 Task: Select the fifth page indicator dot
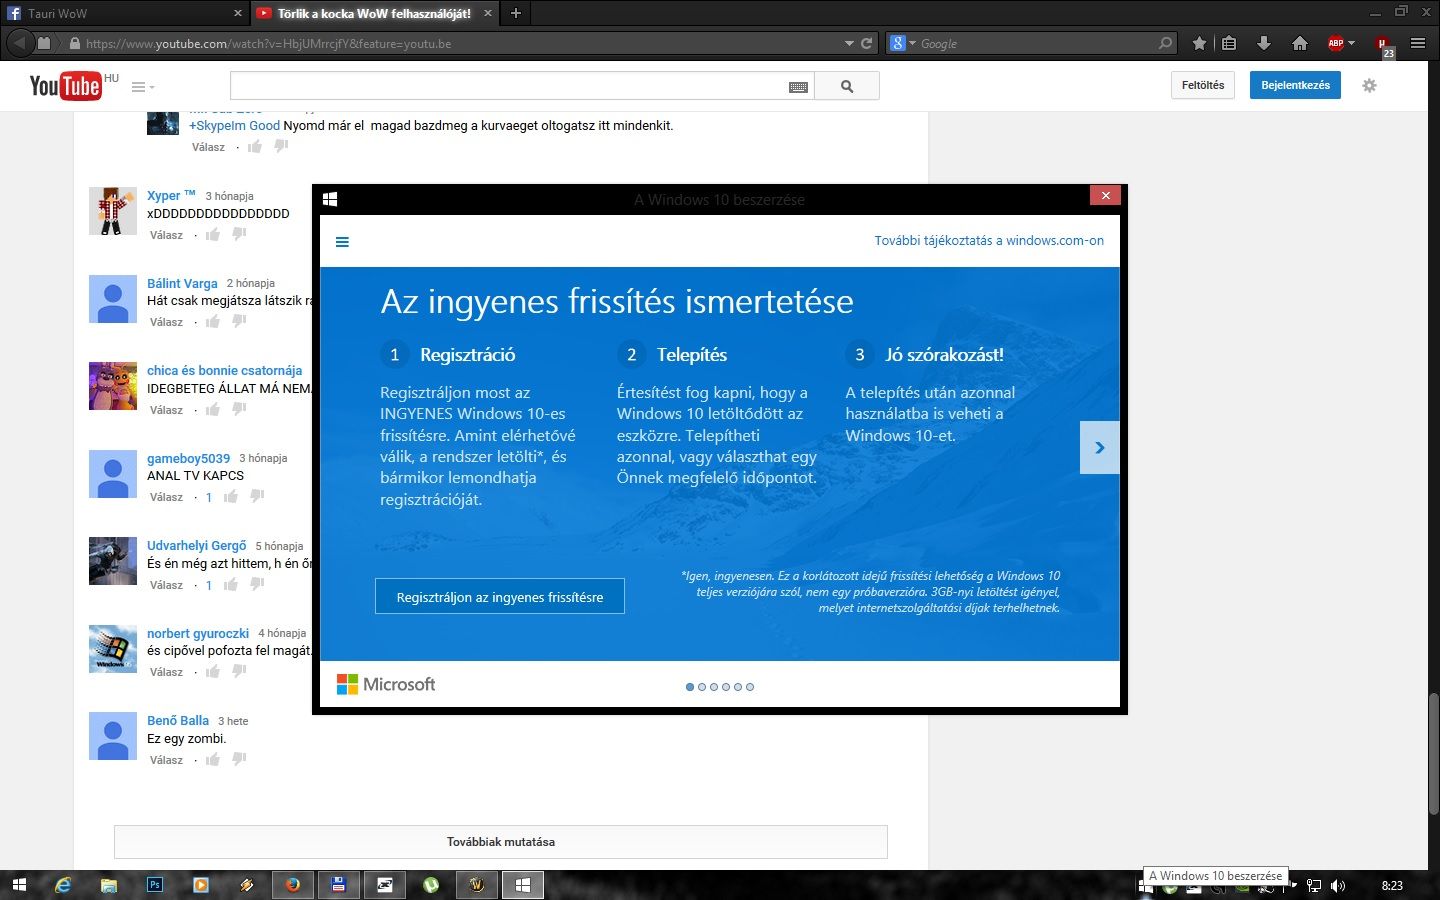(738, 687)
